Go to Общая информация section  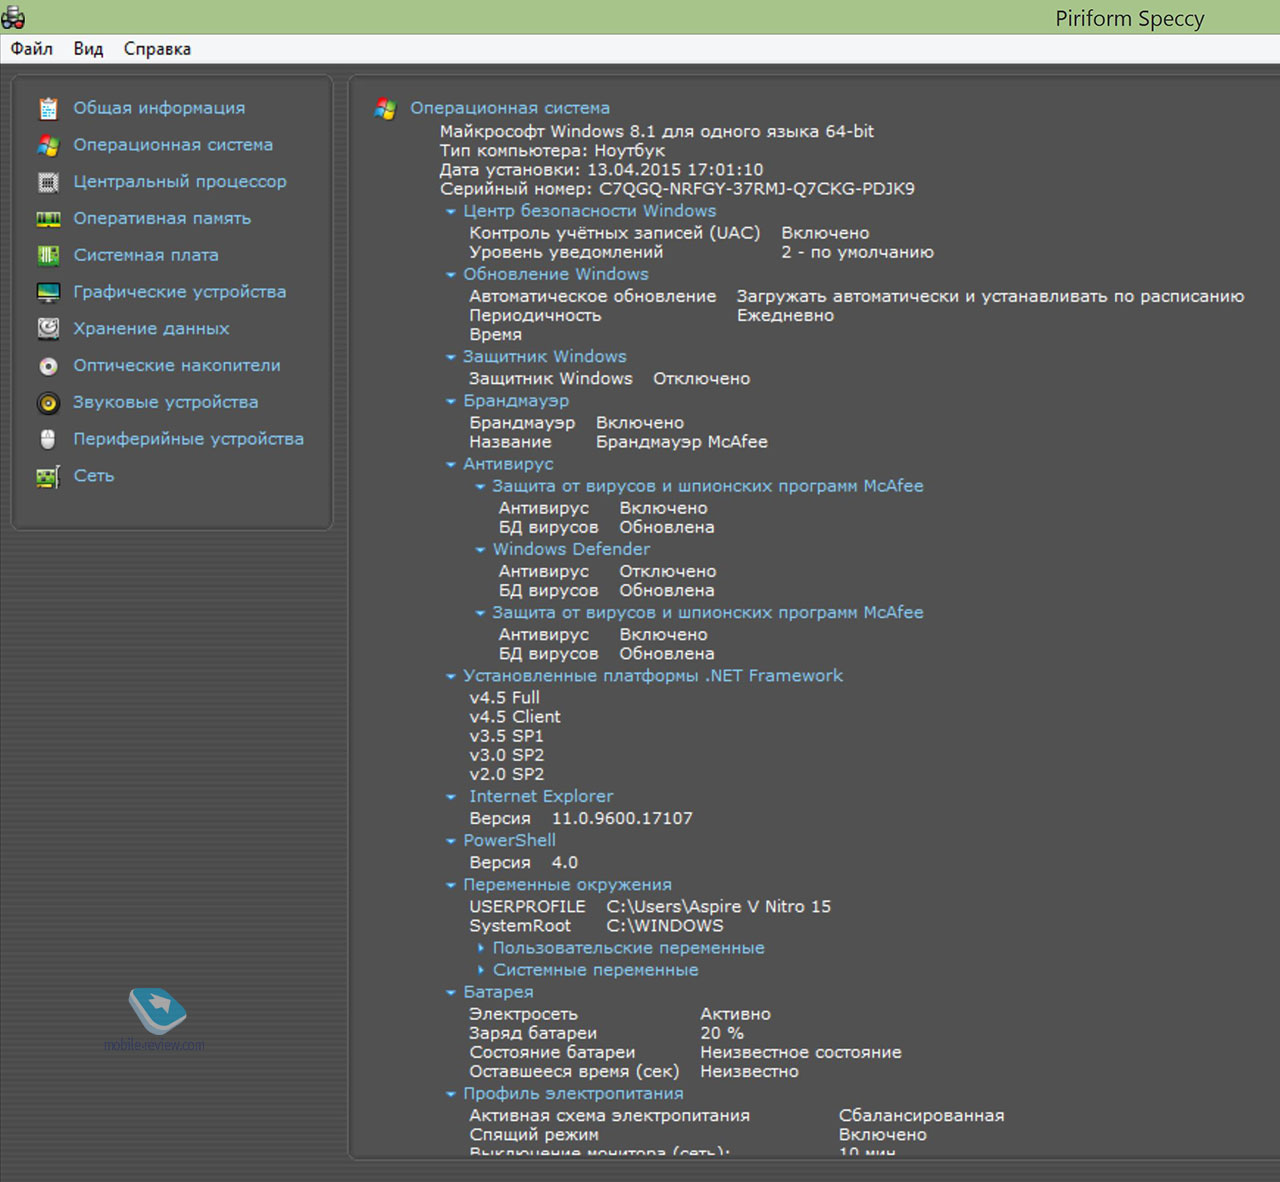[159, 108]
